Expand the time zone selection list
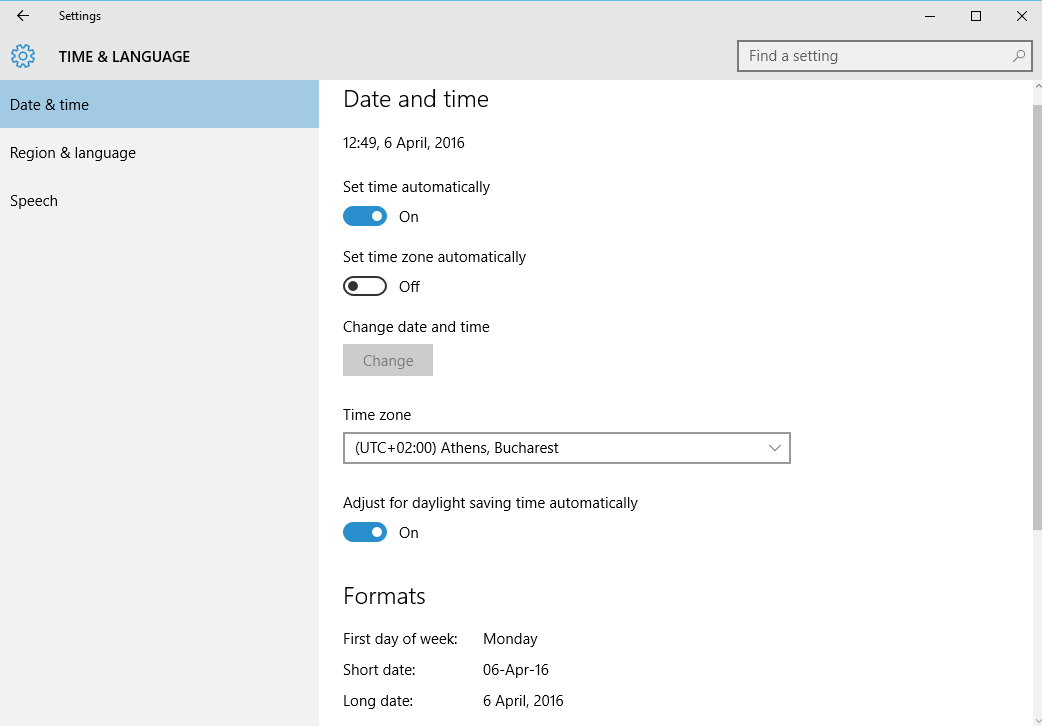The width and height of the screenshot is (1042, 726). click(x=567, y=448)
